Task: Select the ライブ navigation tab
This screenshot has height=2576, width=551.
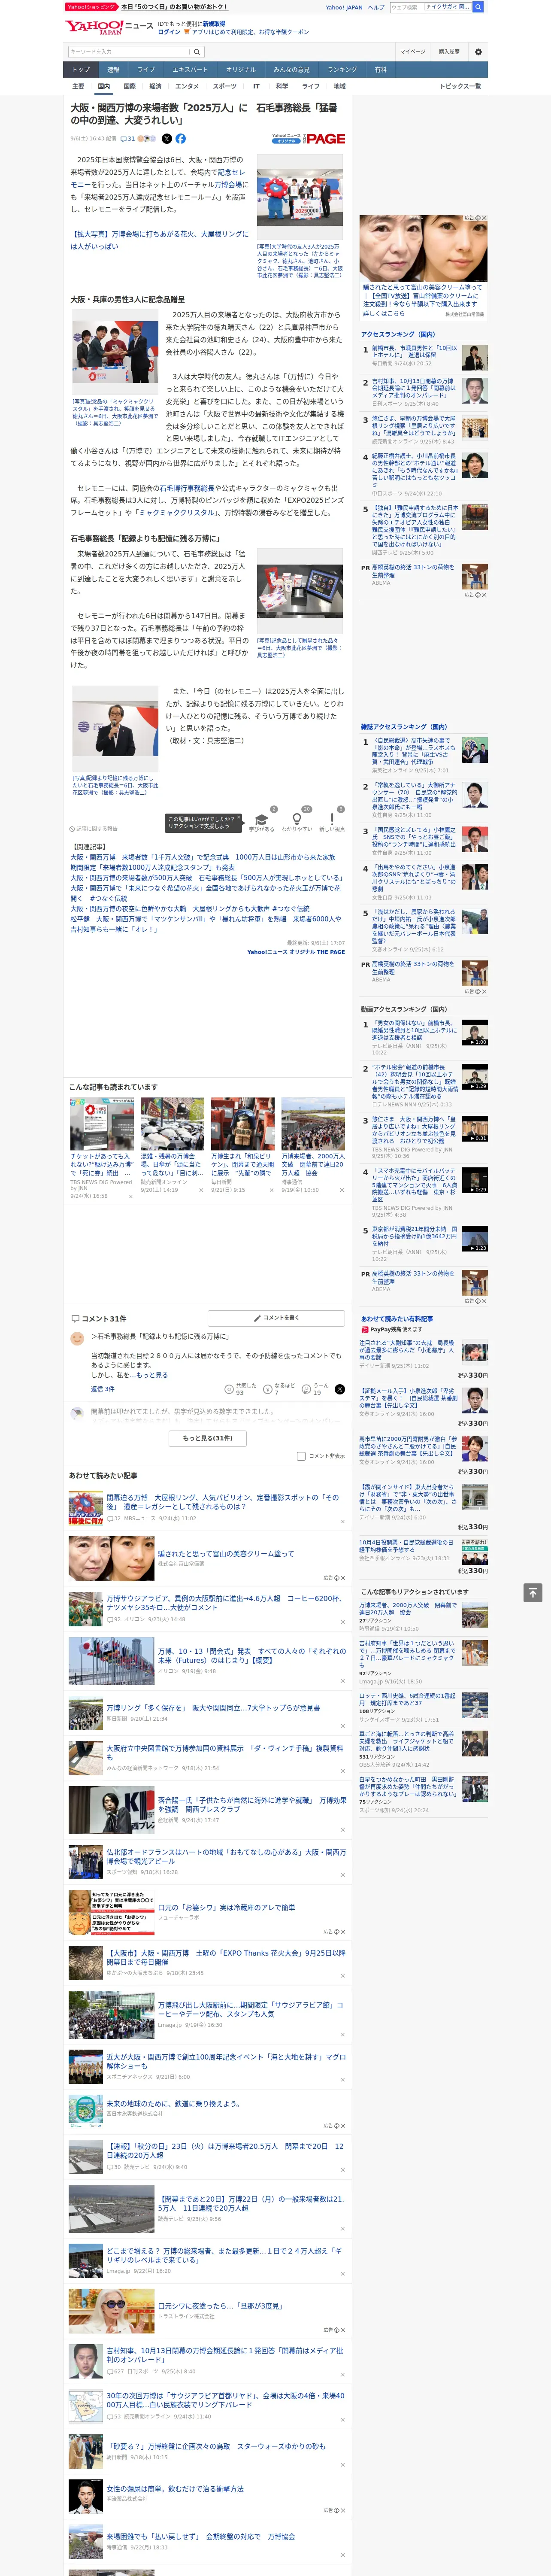Action: coord(146,70)
